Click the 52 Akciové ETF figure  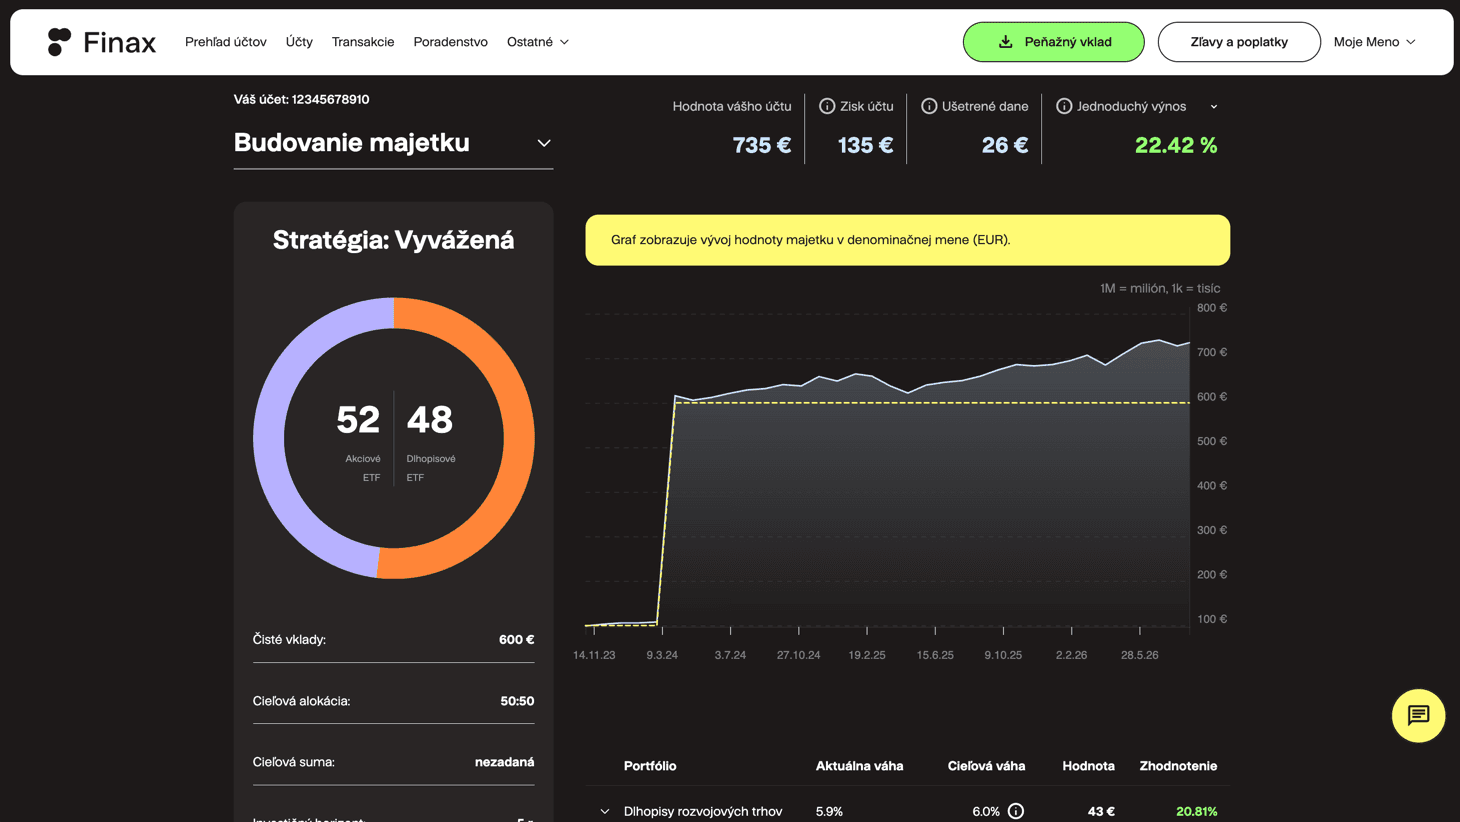(358, 420)
